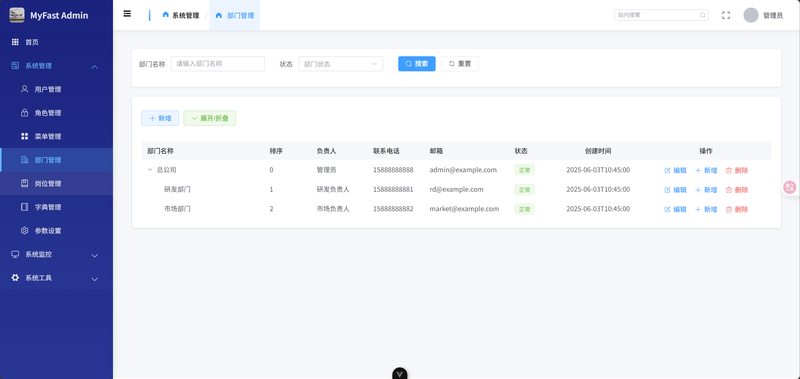The height and width of the screenshot is (379, 800).
Task: Open 岗位管理 menu item
Action: tap(56, 184)
